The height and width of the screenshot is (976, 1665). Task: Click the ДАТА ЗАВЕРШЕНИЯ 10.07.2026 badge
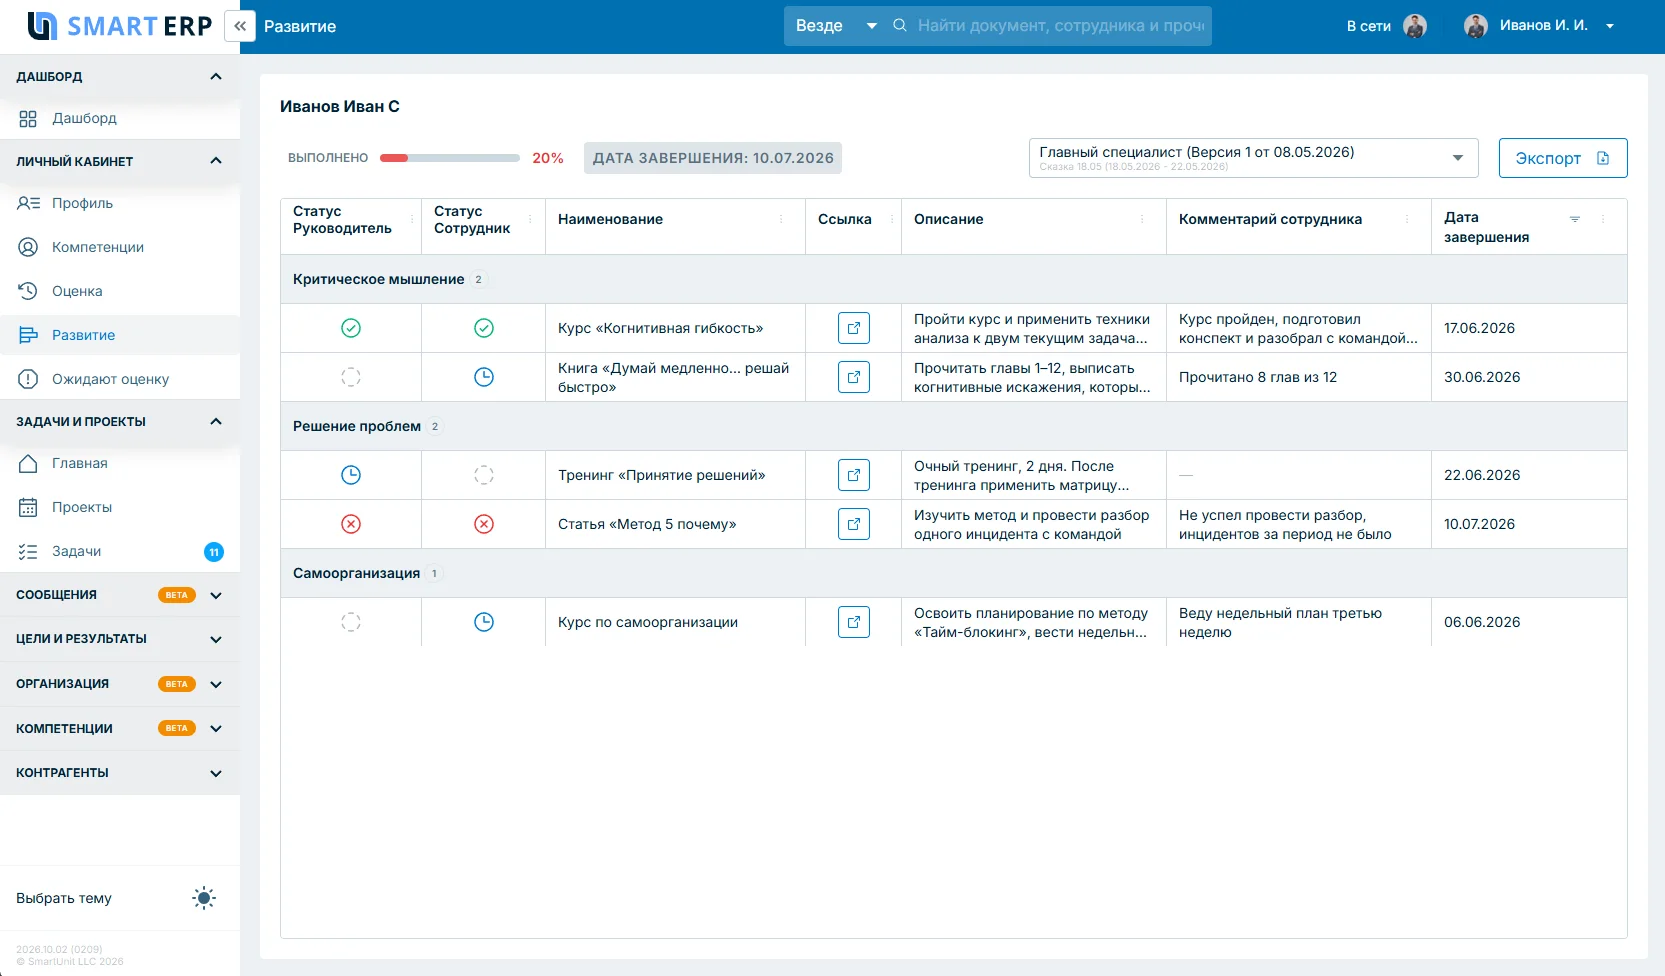pos(713,158)
